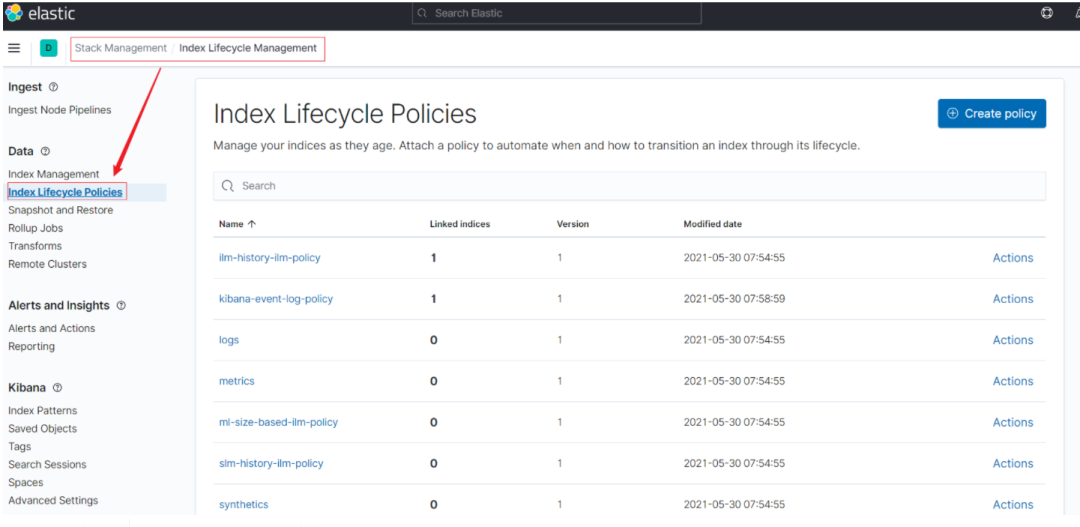Click the Elastic logo
Viewport: 1080px width, 527px height.
pyautogui.click(x=39, y=13)
